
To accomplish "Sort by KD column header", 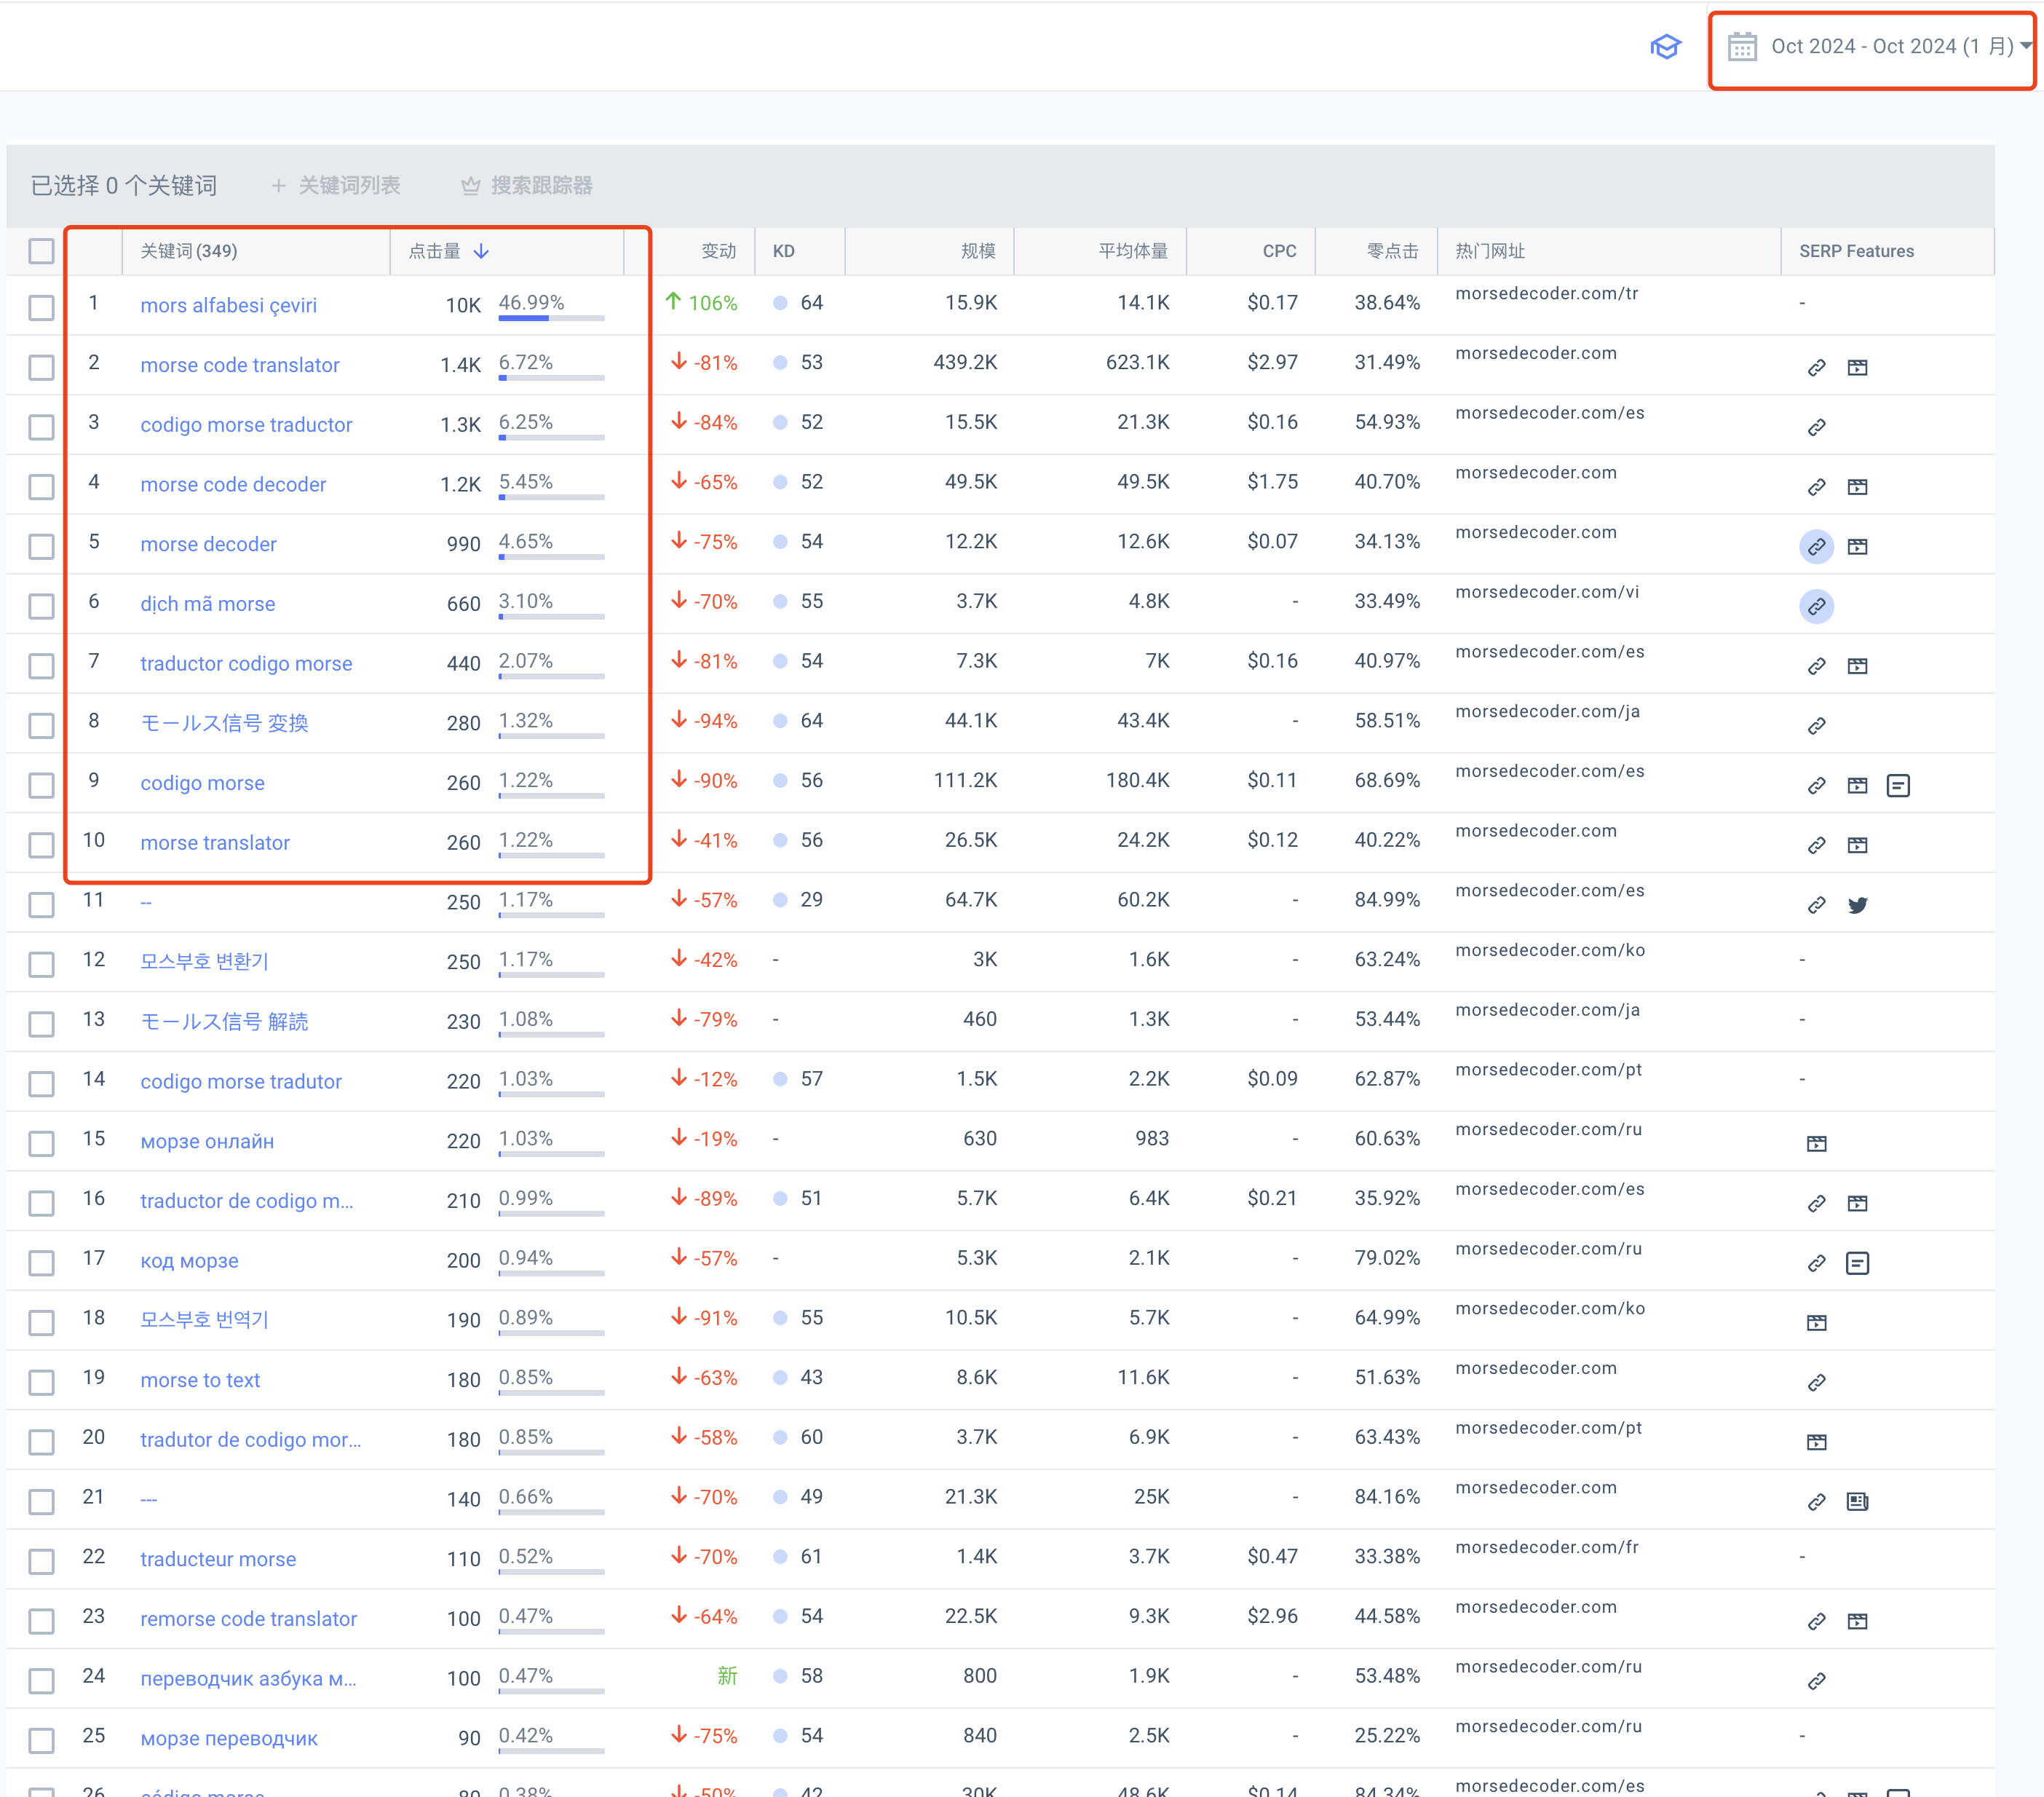I will [784, 251].
